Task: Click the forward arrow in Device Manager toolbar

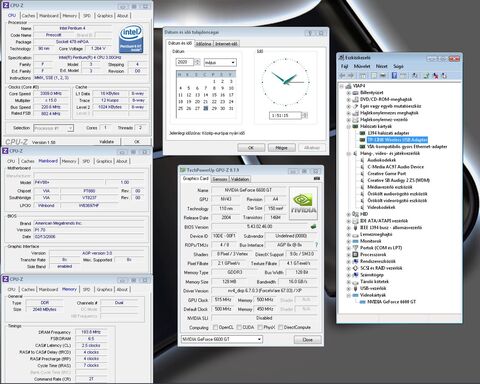Action: pyautogui.click(x=350, y=76)
